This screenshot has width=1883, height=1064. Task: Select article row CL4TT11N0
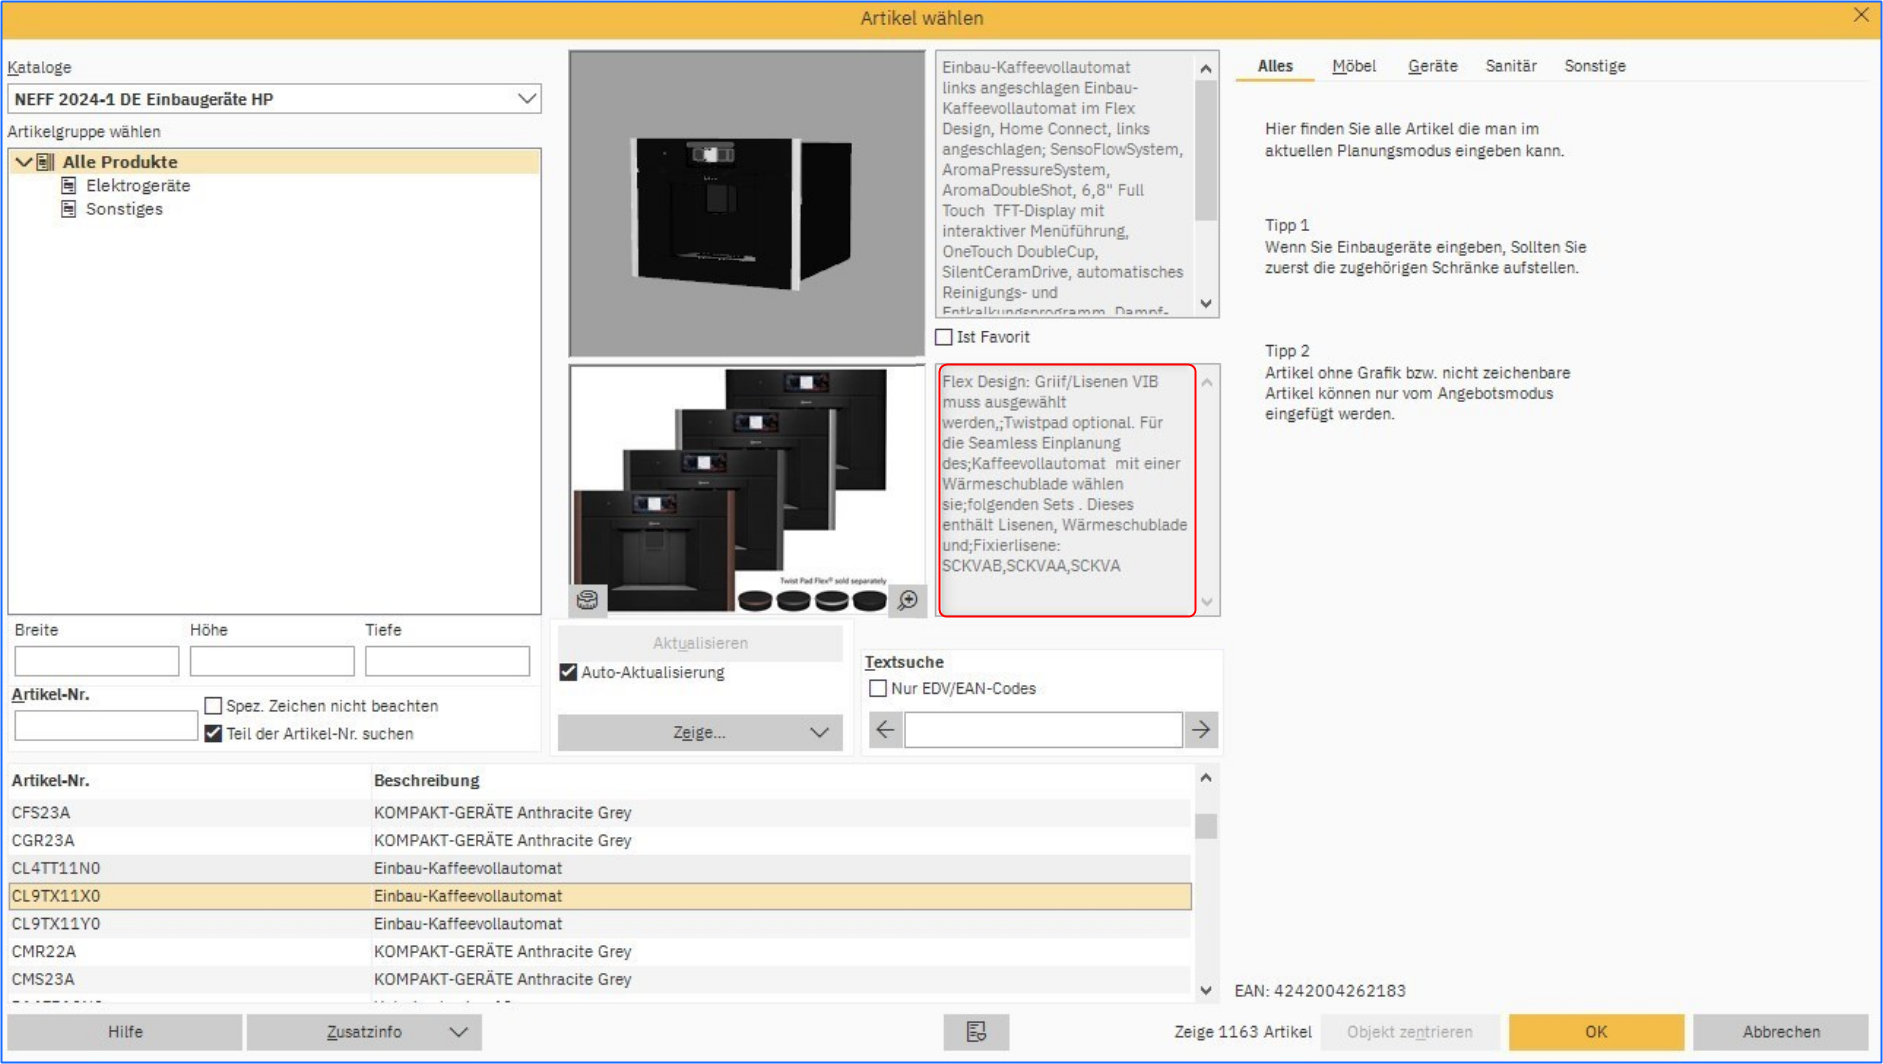coord(56,868)
